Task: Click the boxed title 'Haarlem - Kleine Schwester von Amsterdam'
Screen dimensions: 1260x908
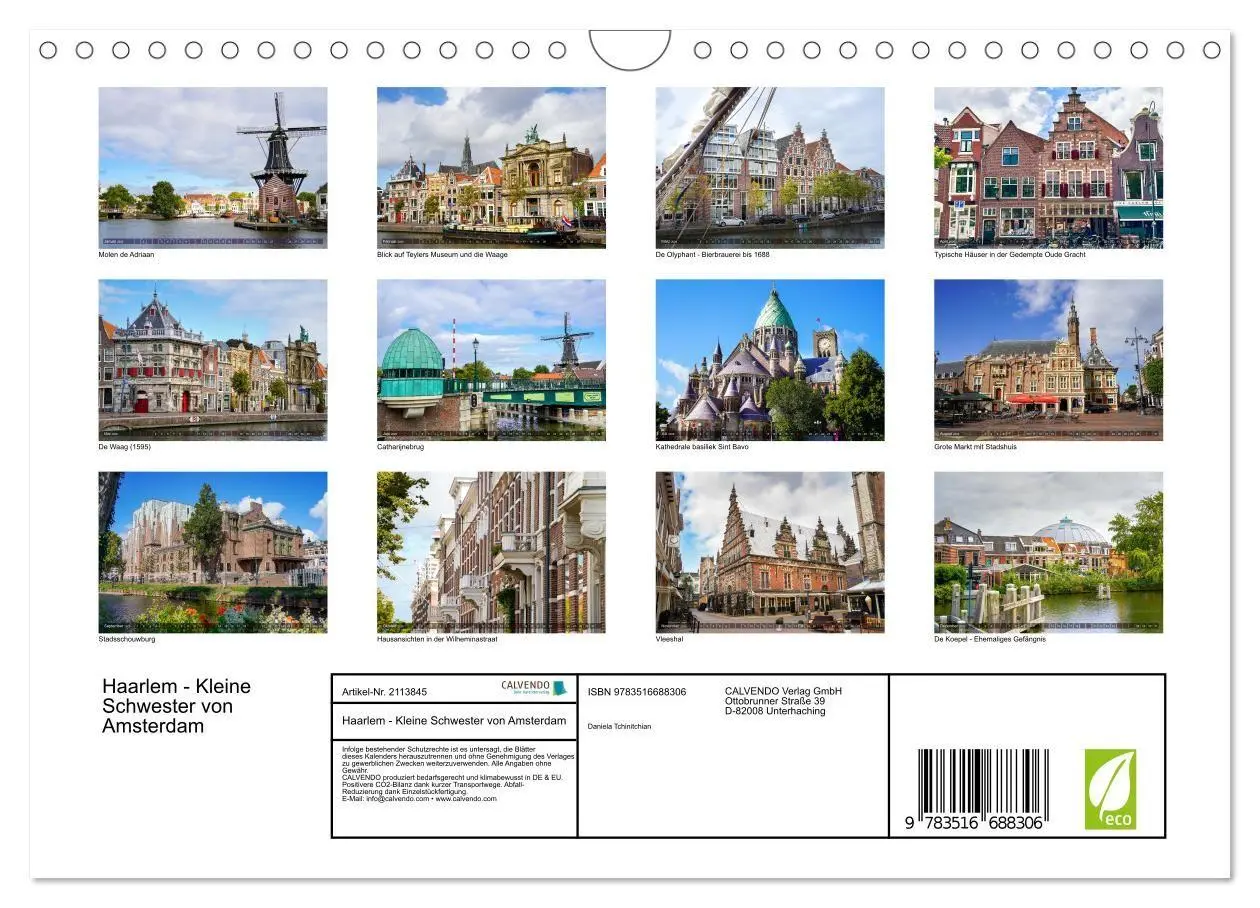Action: pyautogui.click(x=454, y=720)
